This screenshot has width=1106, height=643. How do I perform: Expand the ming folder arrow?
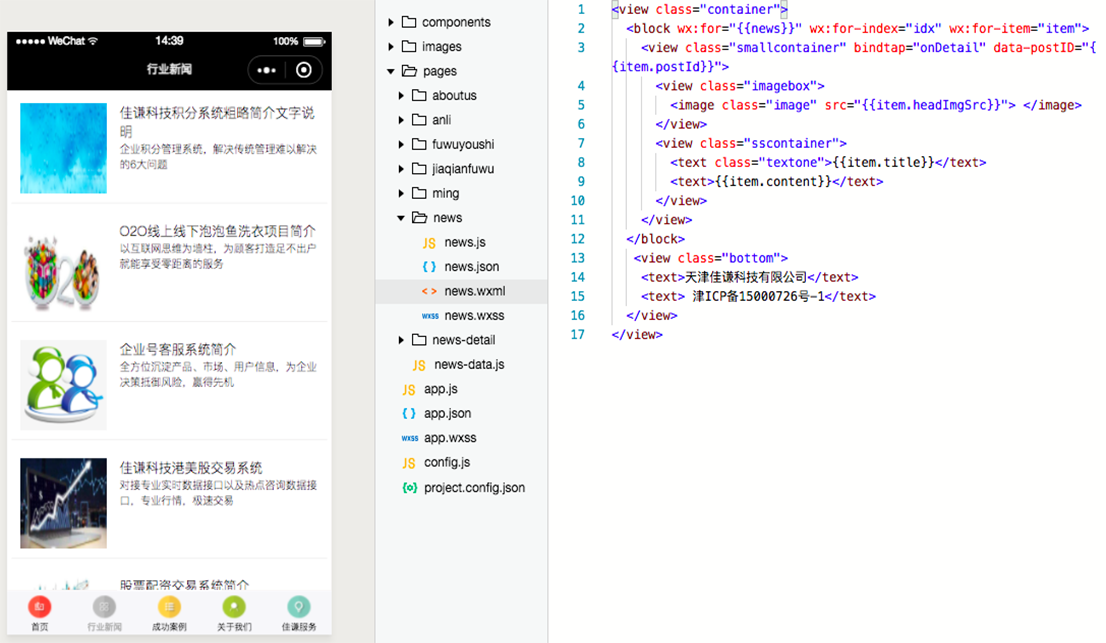401,192
